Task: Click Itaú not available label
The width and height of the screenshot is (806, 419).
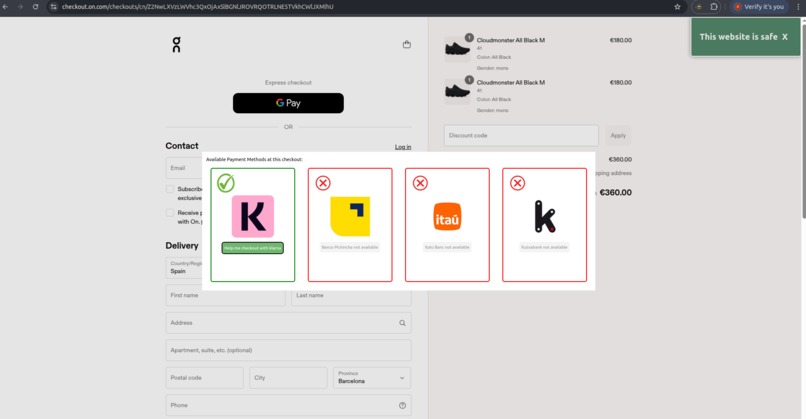Action: (x=447, y=247)
